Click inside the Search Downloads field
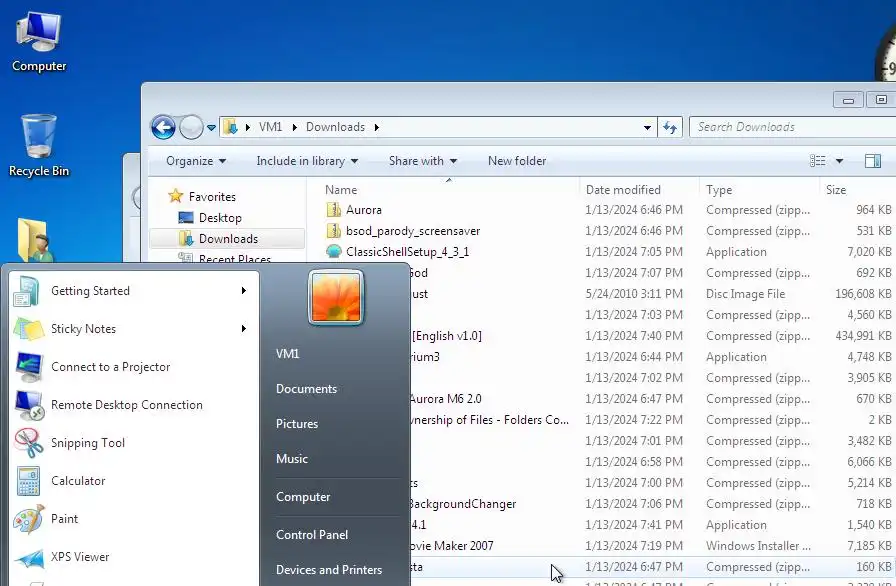The width and height of the screenshot is (896, 586). [x=792, y=127]
